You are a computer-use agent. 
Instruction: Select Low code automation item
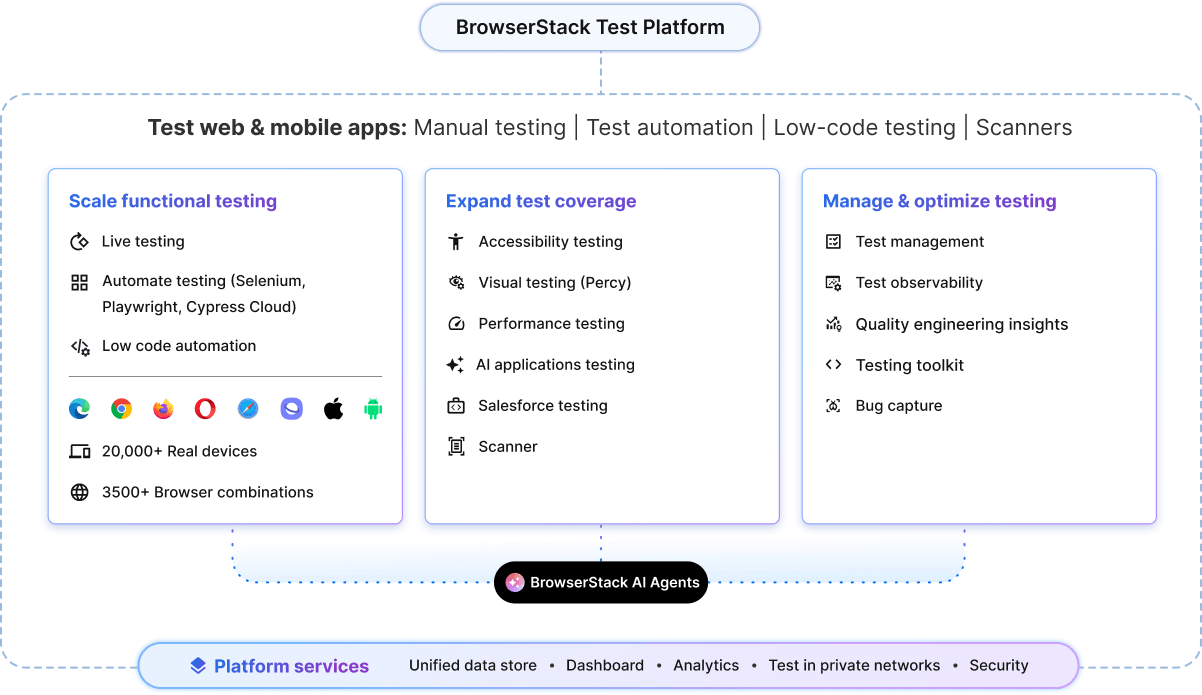coord(179,346)
